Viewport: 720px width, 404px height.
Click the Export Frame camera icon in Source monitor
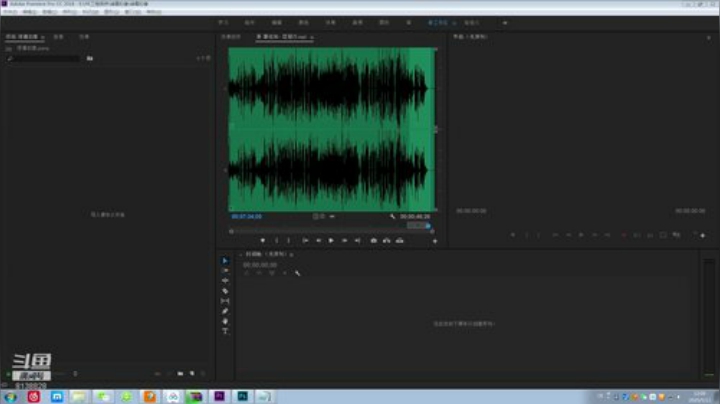374,241
